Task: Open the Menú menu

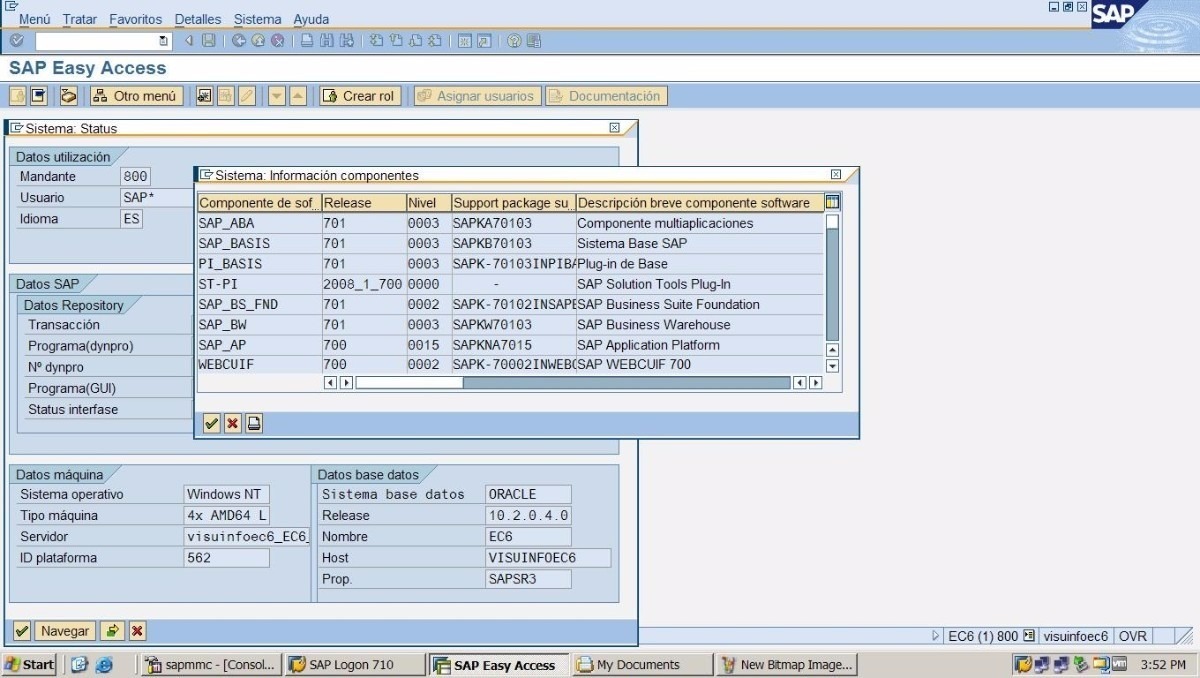Action: tap(35, 19)
